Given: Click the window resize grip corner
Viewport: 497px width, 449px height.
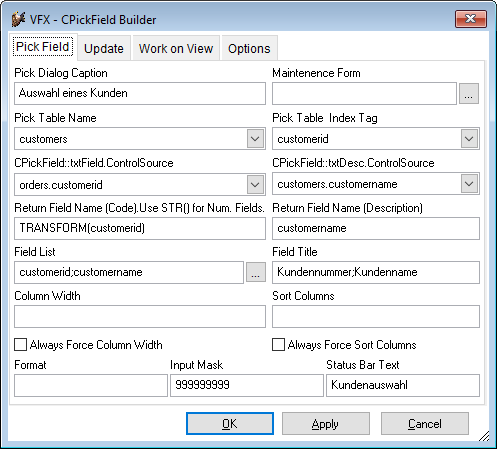Looking at the screenshot, I should pos(484,436).
